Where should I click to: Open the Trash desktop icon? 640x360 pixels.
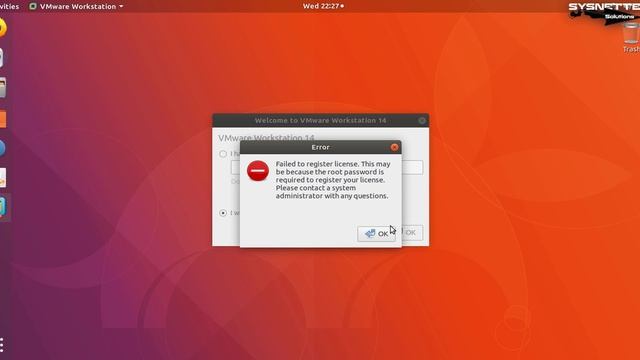point(631,38)
